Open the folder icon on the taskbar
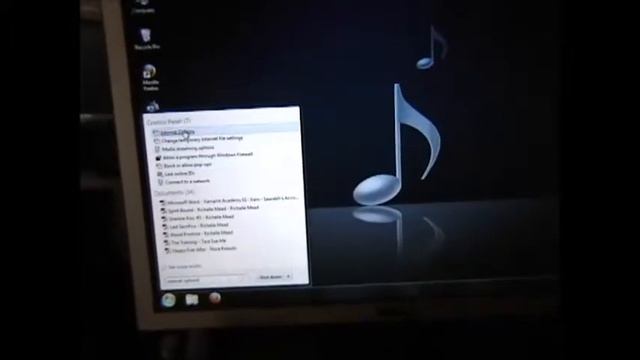The height and width of the screenshot is (360, 640). (x=192, y=300)
